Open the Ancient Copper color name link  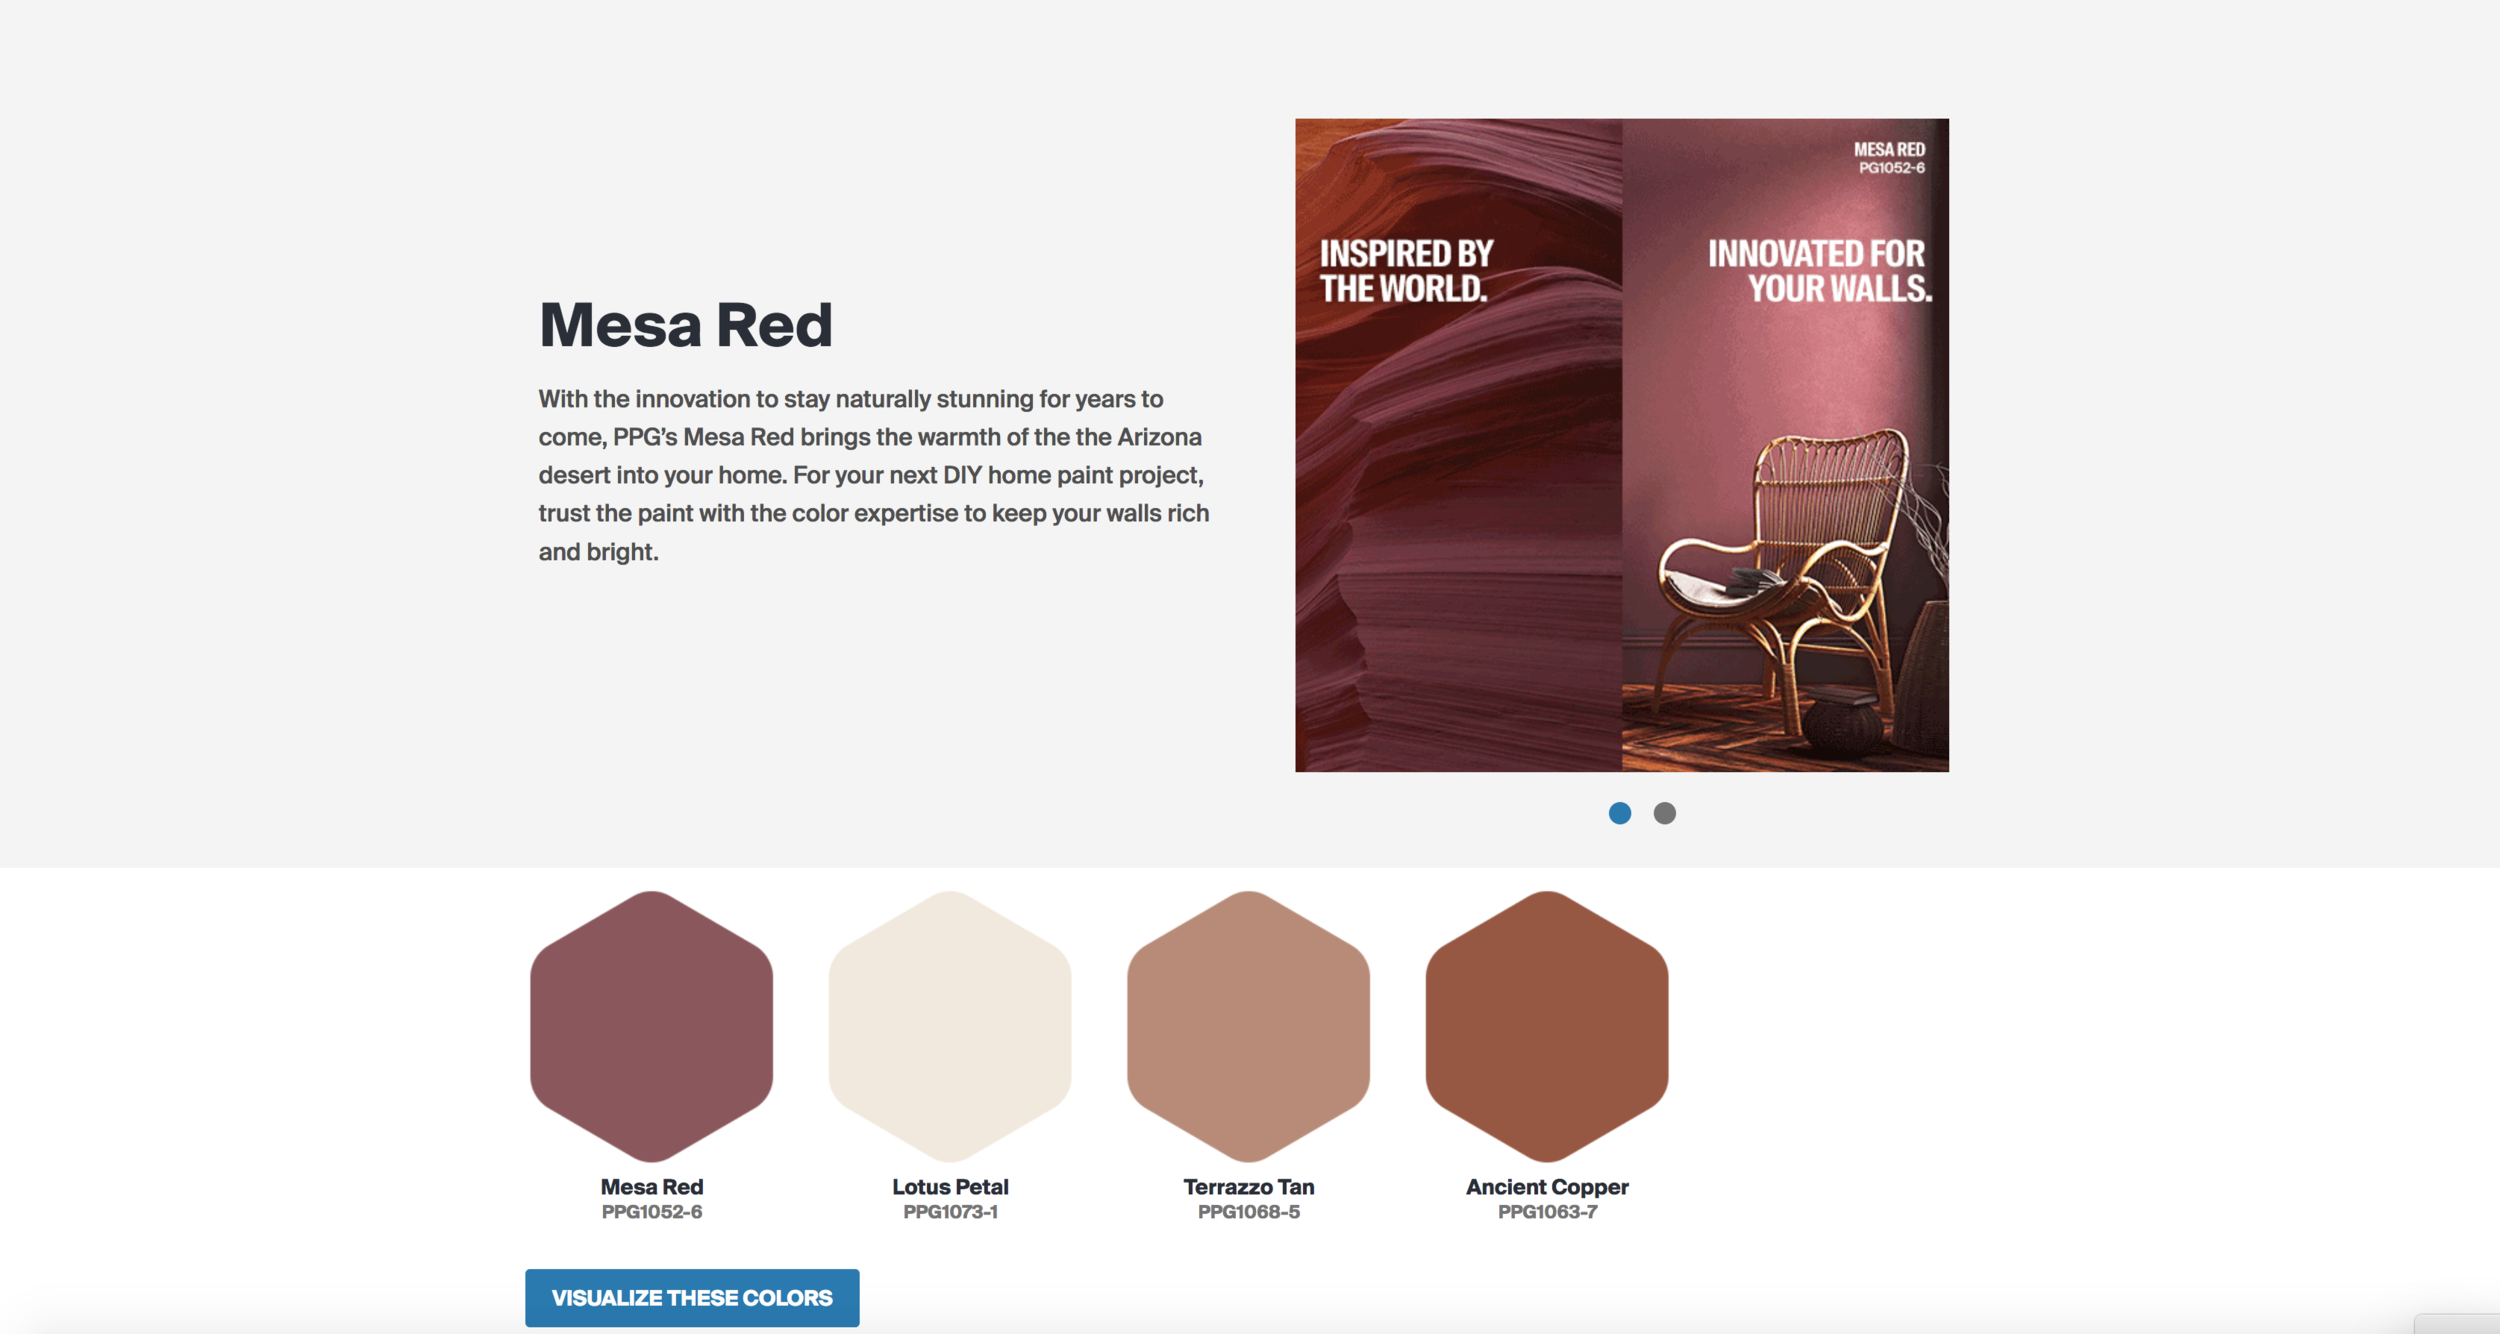[x=1546, y=1187]
